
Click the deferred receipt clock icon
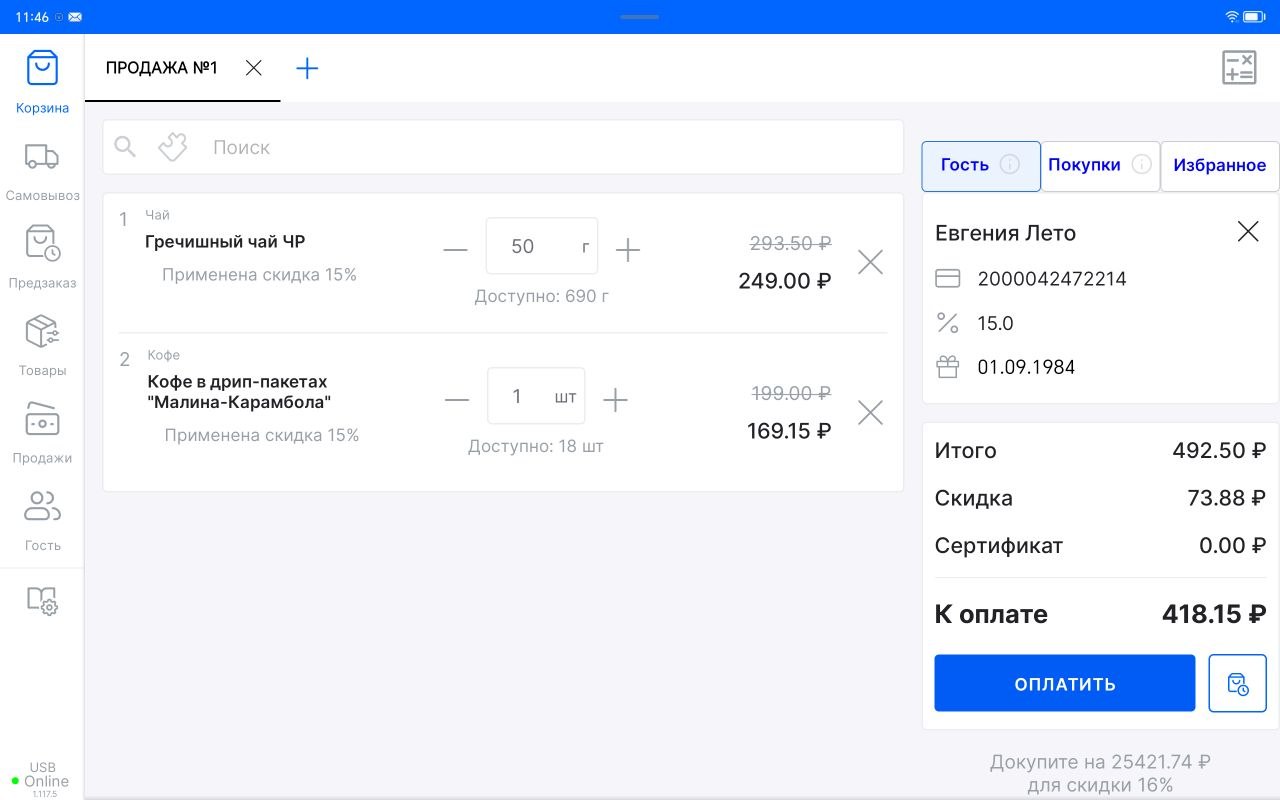pos(1238,683)
